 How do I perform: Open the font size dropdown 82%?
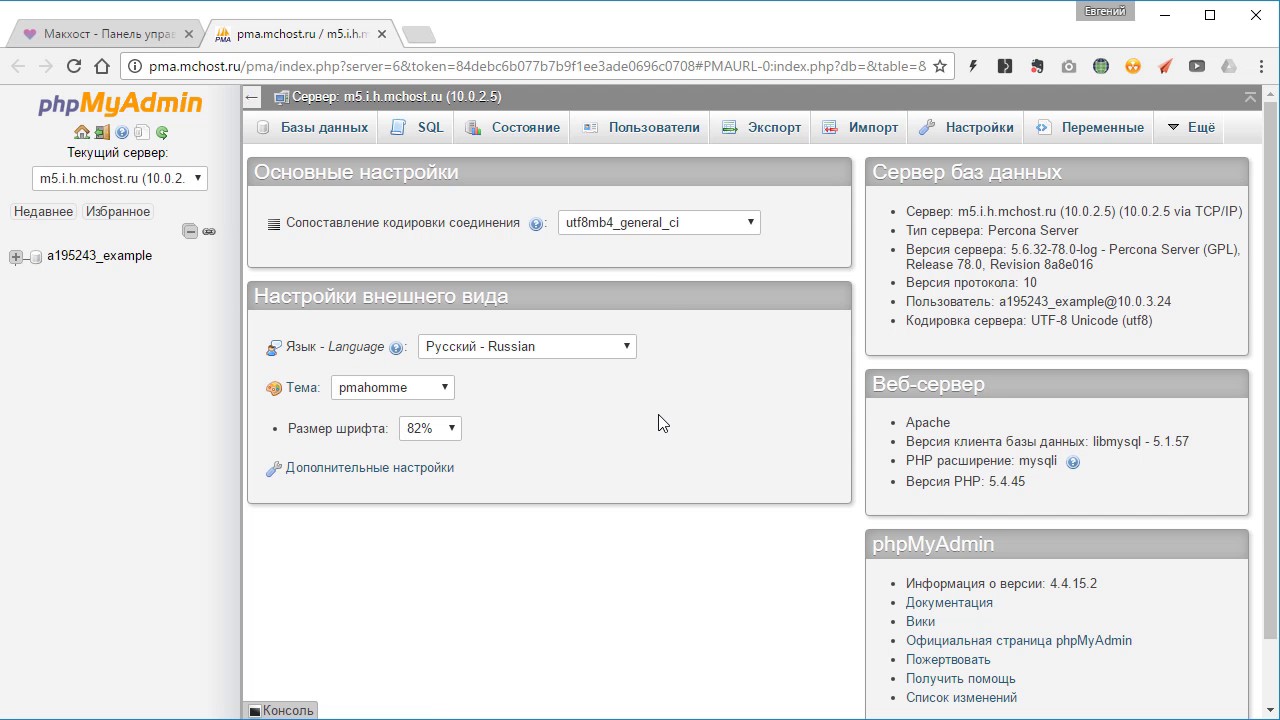430,428
